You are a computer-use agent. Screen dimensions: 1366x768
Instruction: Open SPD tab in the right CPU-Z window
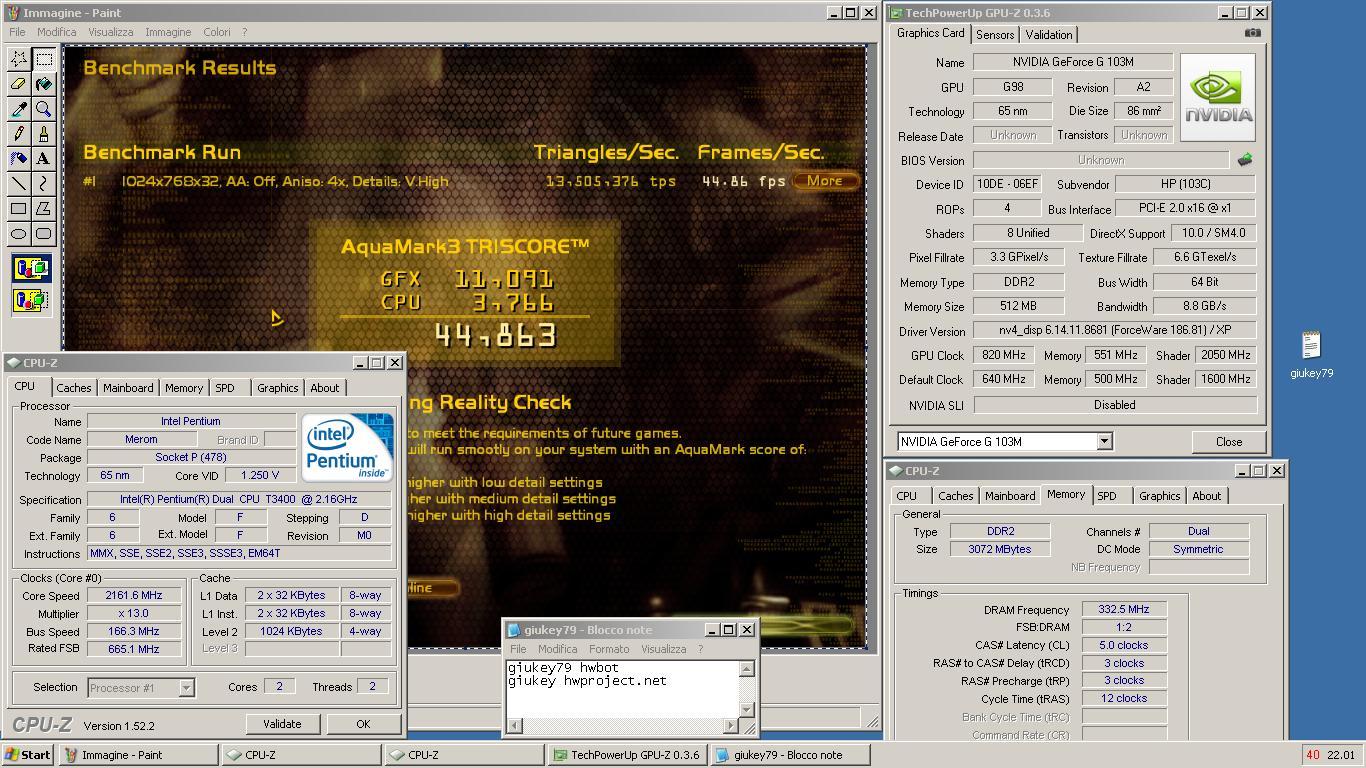(1107, 496)
